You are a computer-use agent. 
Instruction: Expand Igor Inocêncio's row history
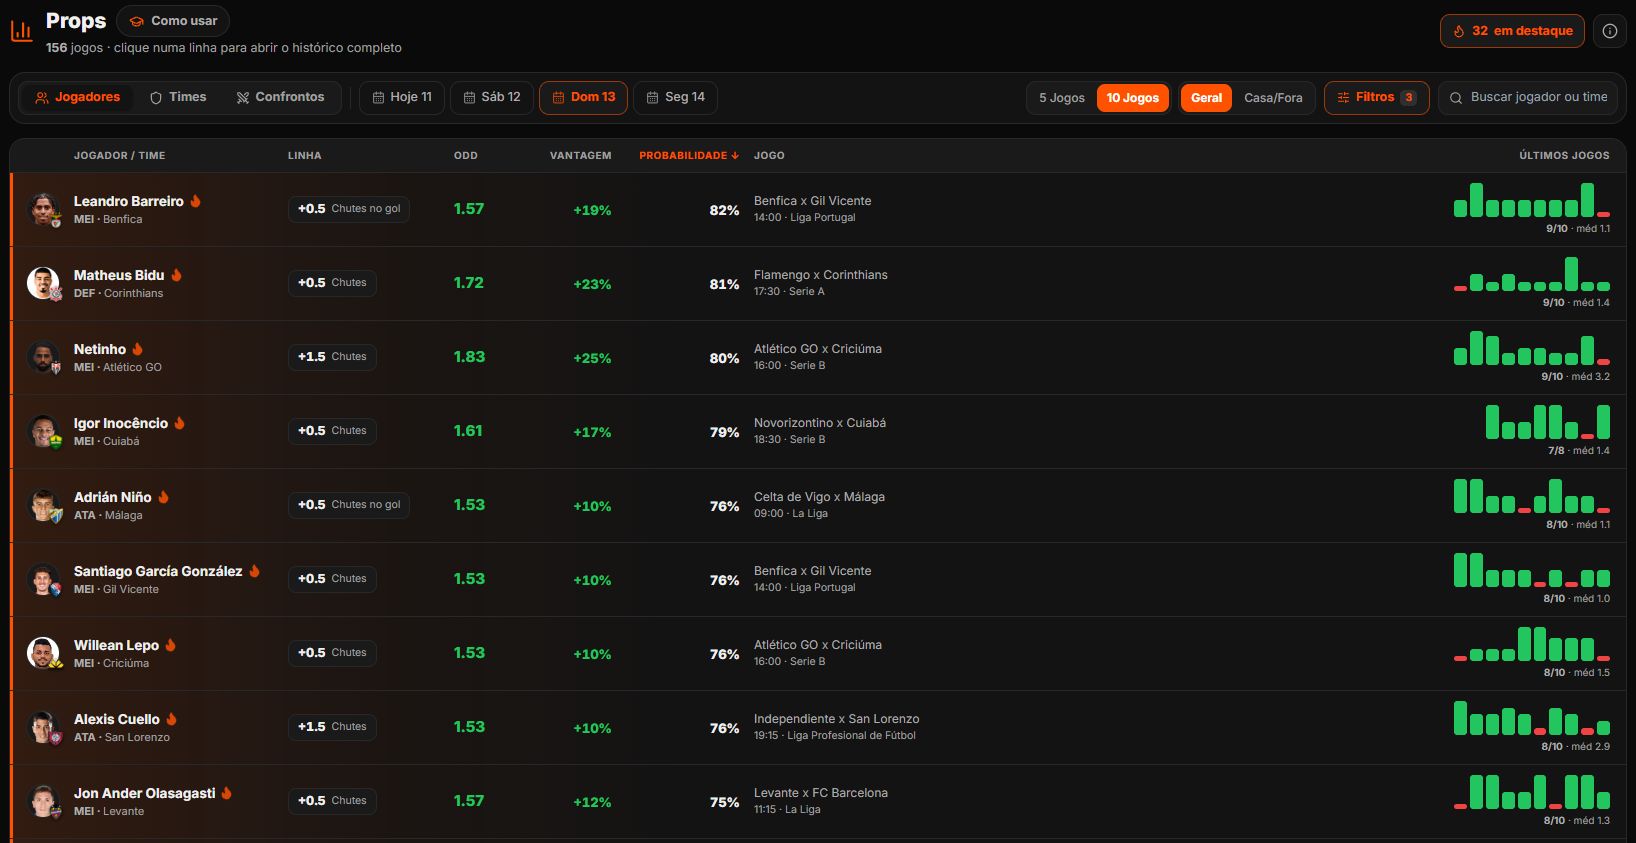[818, 432]
